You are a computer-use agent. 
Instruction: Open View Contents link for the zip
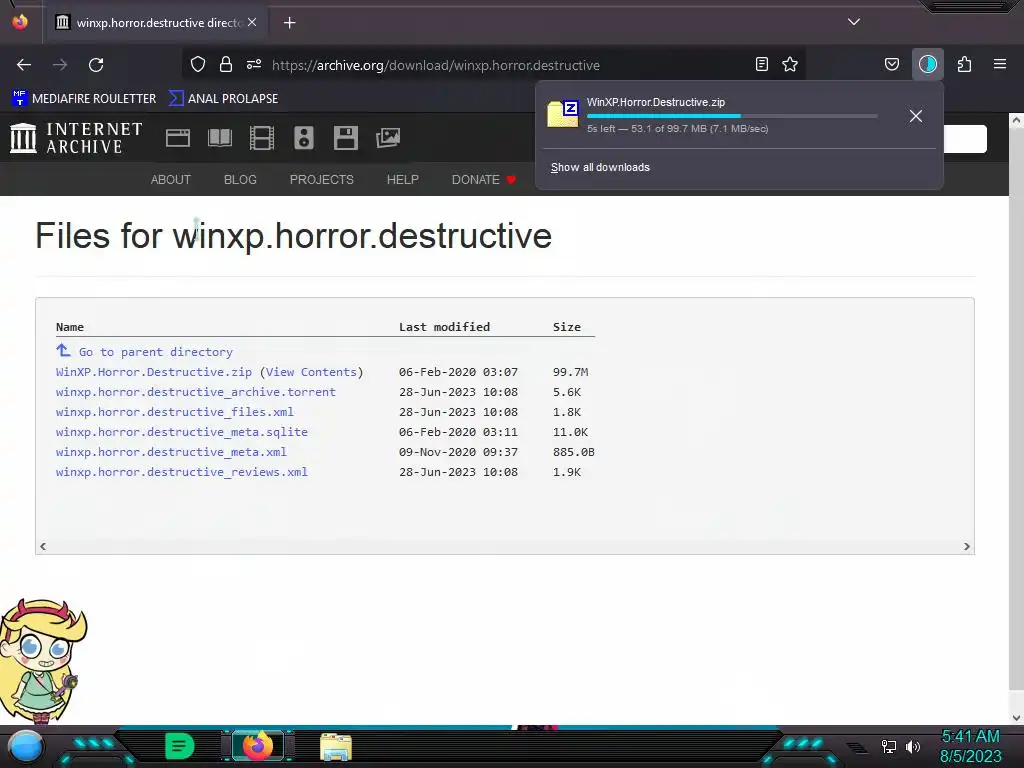point(312,372)
